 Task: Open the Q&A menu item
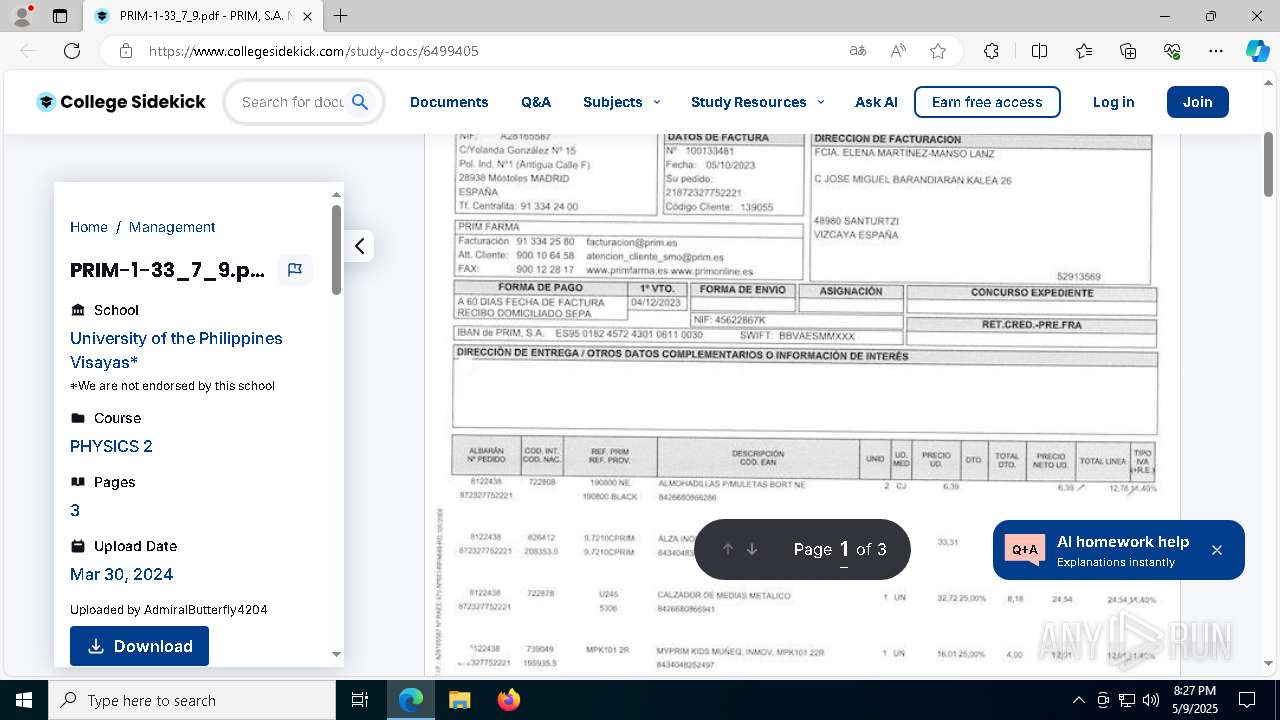click(x=536, y=102)
